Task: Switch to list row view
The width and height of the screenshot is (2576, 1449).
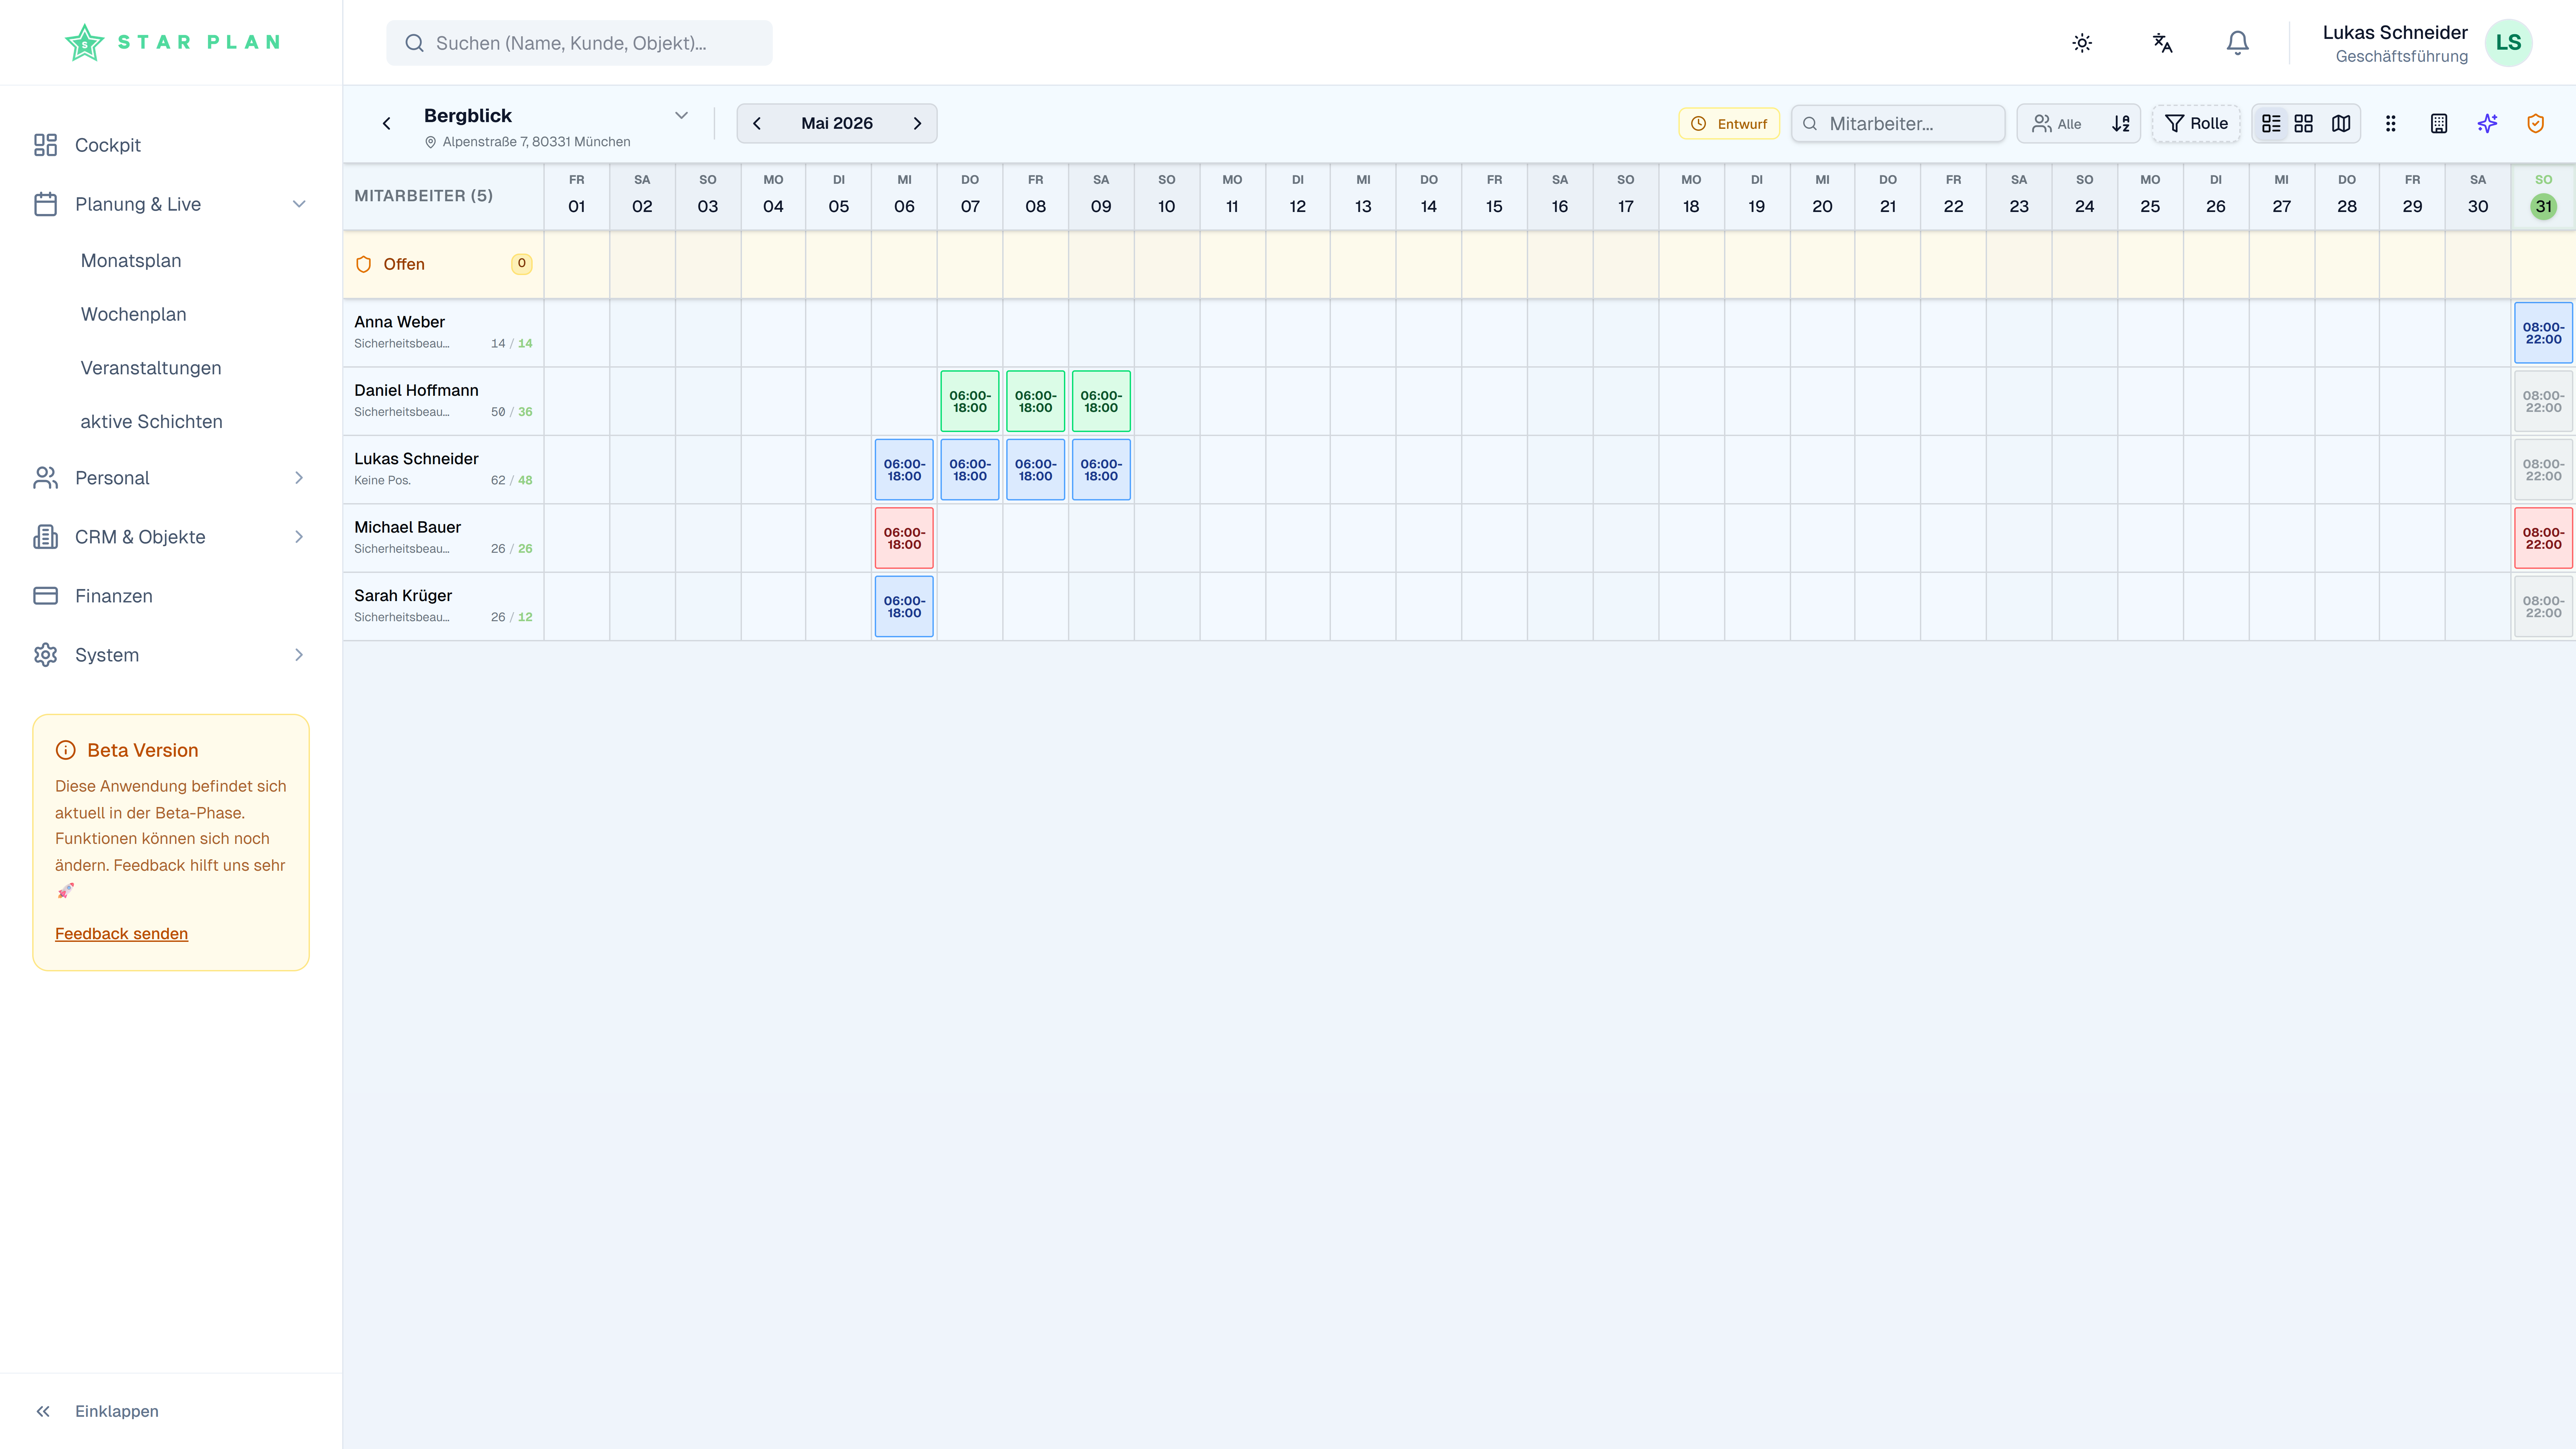Action: coord(2271,124)
